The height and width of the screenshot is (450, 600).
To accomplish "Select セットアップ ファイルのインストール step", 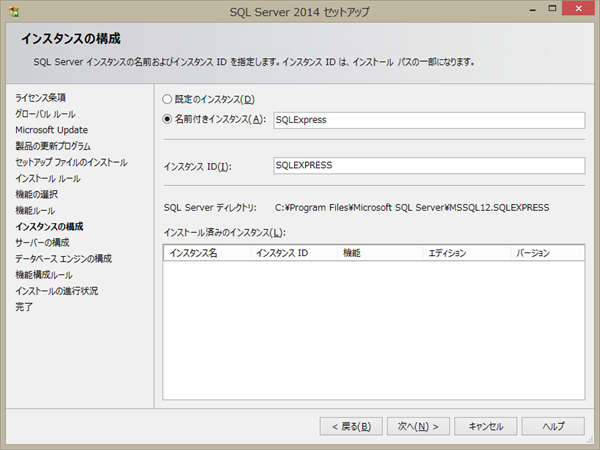I will 71,162.
